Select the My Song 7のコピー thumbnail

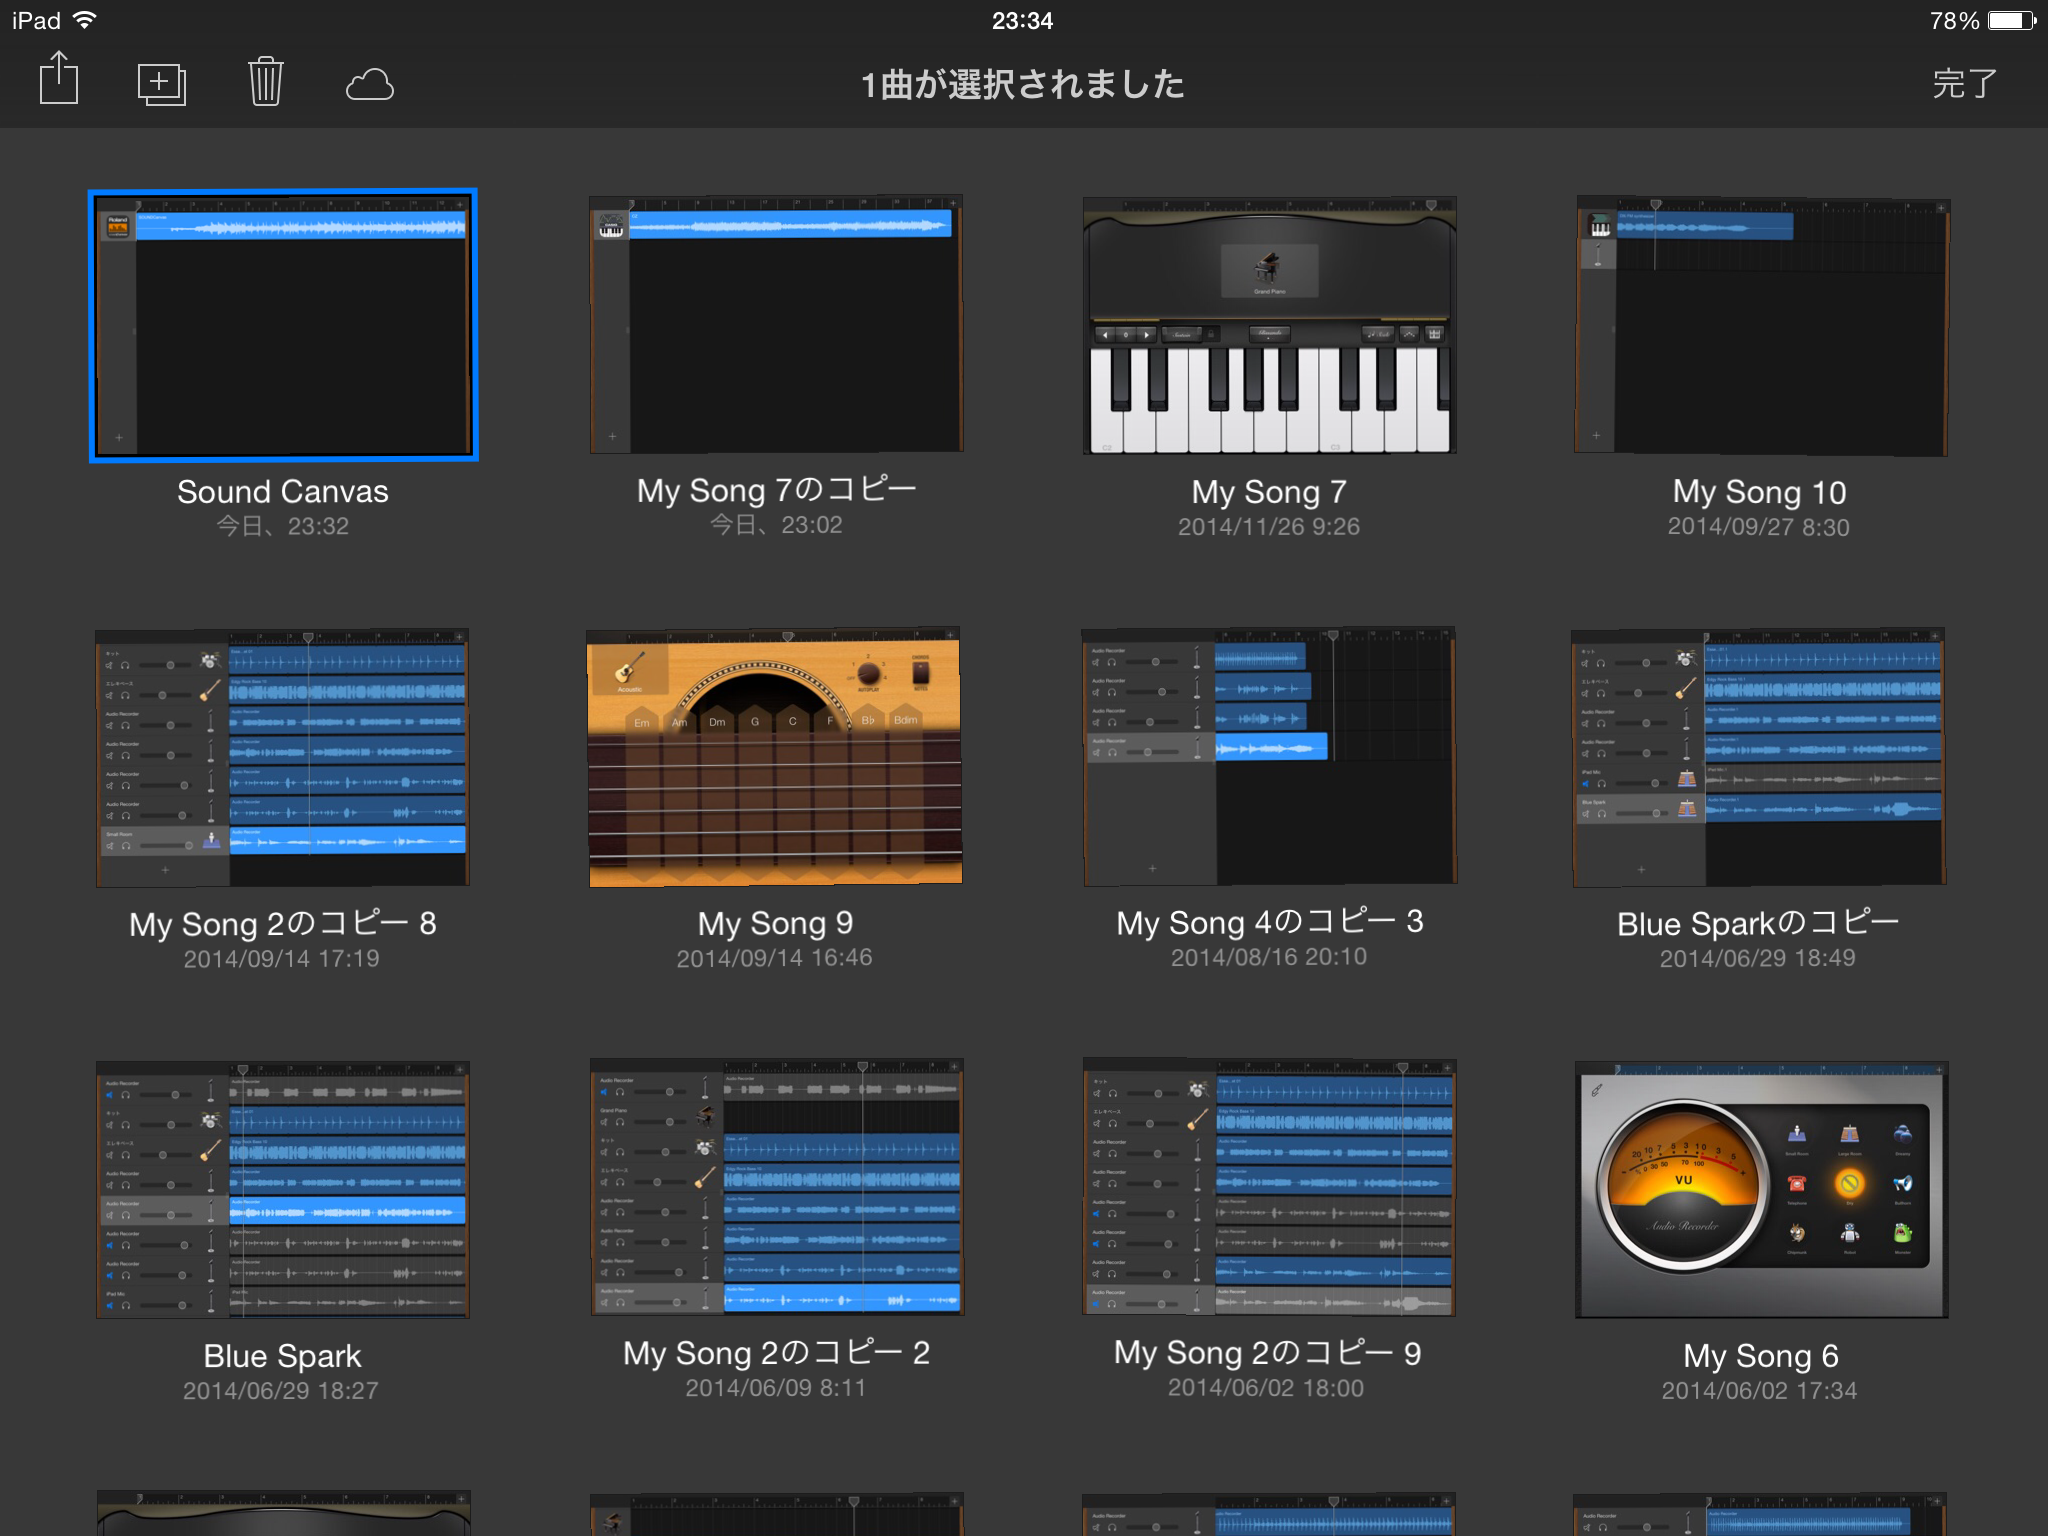click(776, 325)
